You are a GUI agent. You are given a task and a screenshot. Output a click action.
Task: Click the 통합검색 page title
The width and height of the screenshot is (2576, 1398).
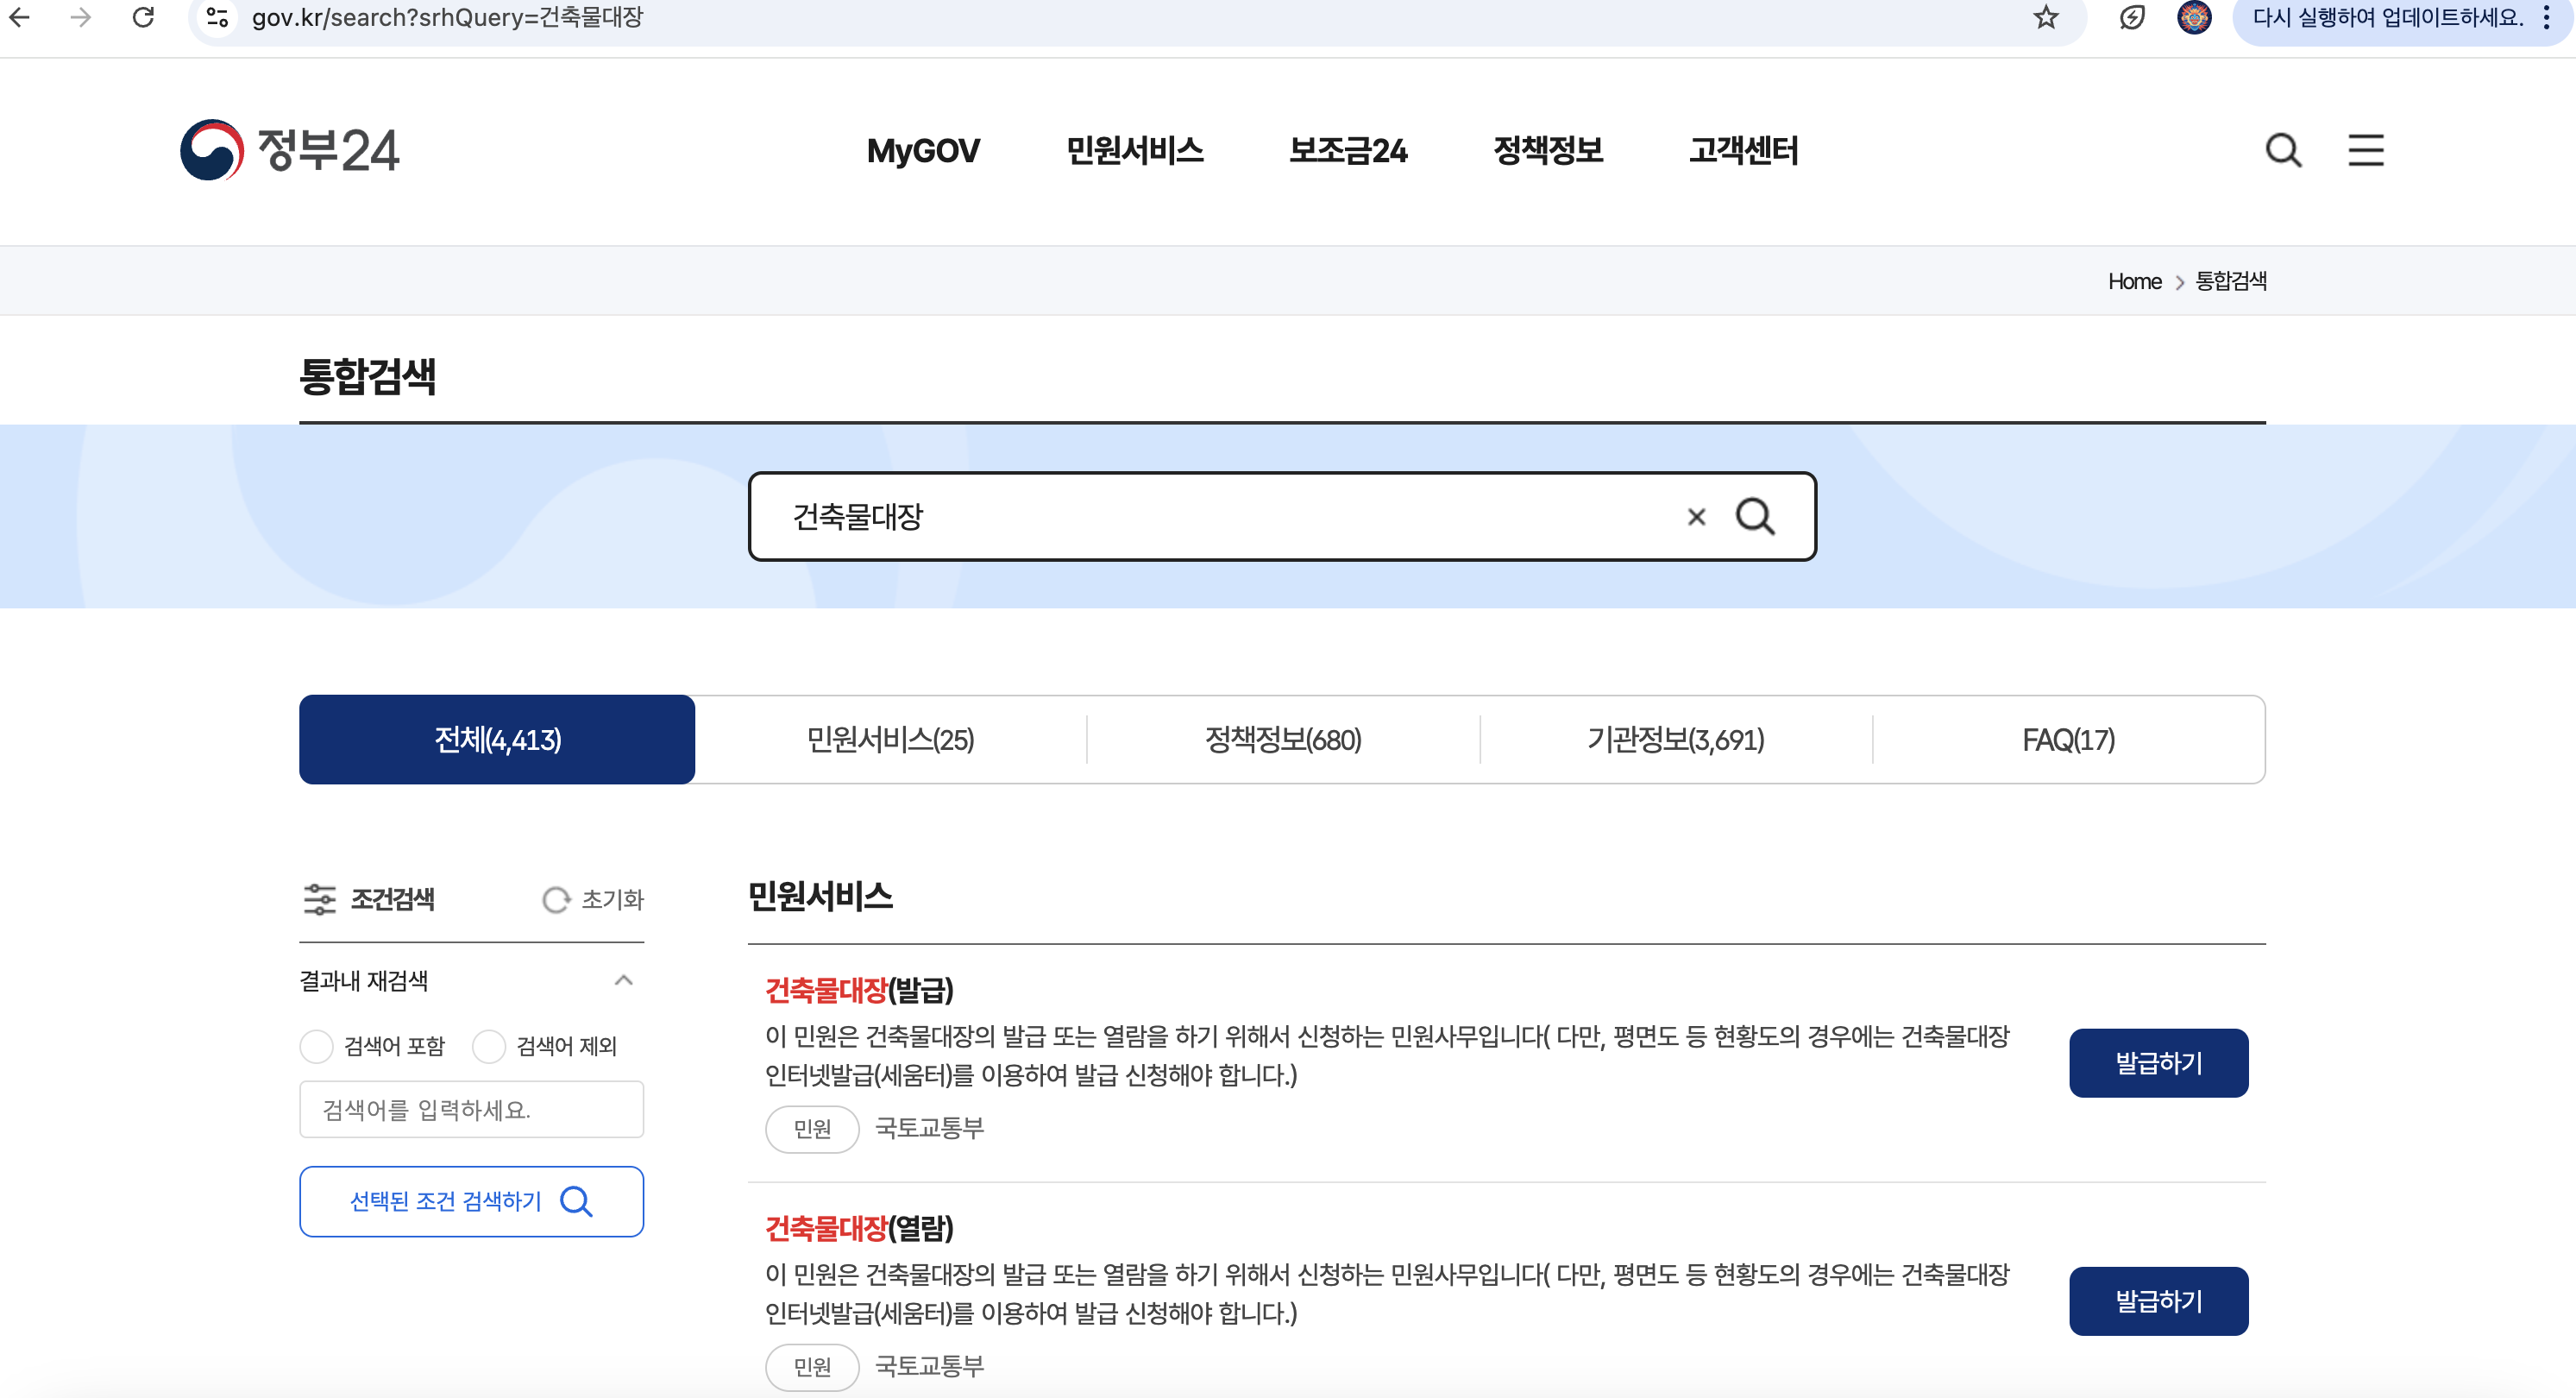pyautogui.click(x=367, y=376)
